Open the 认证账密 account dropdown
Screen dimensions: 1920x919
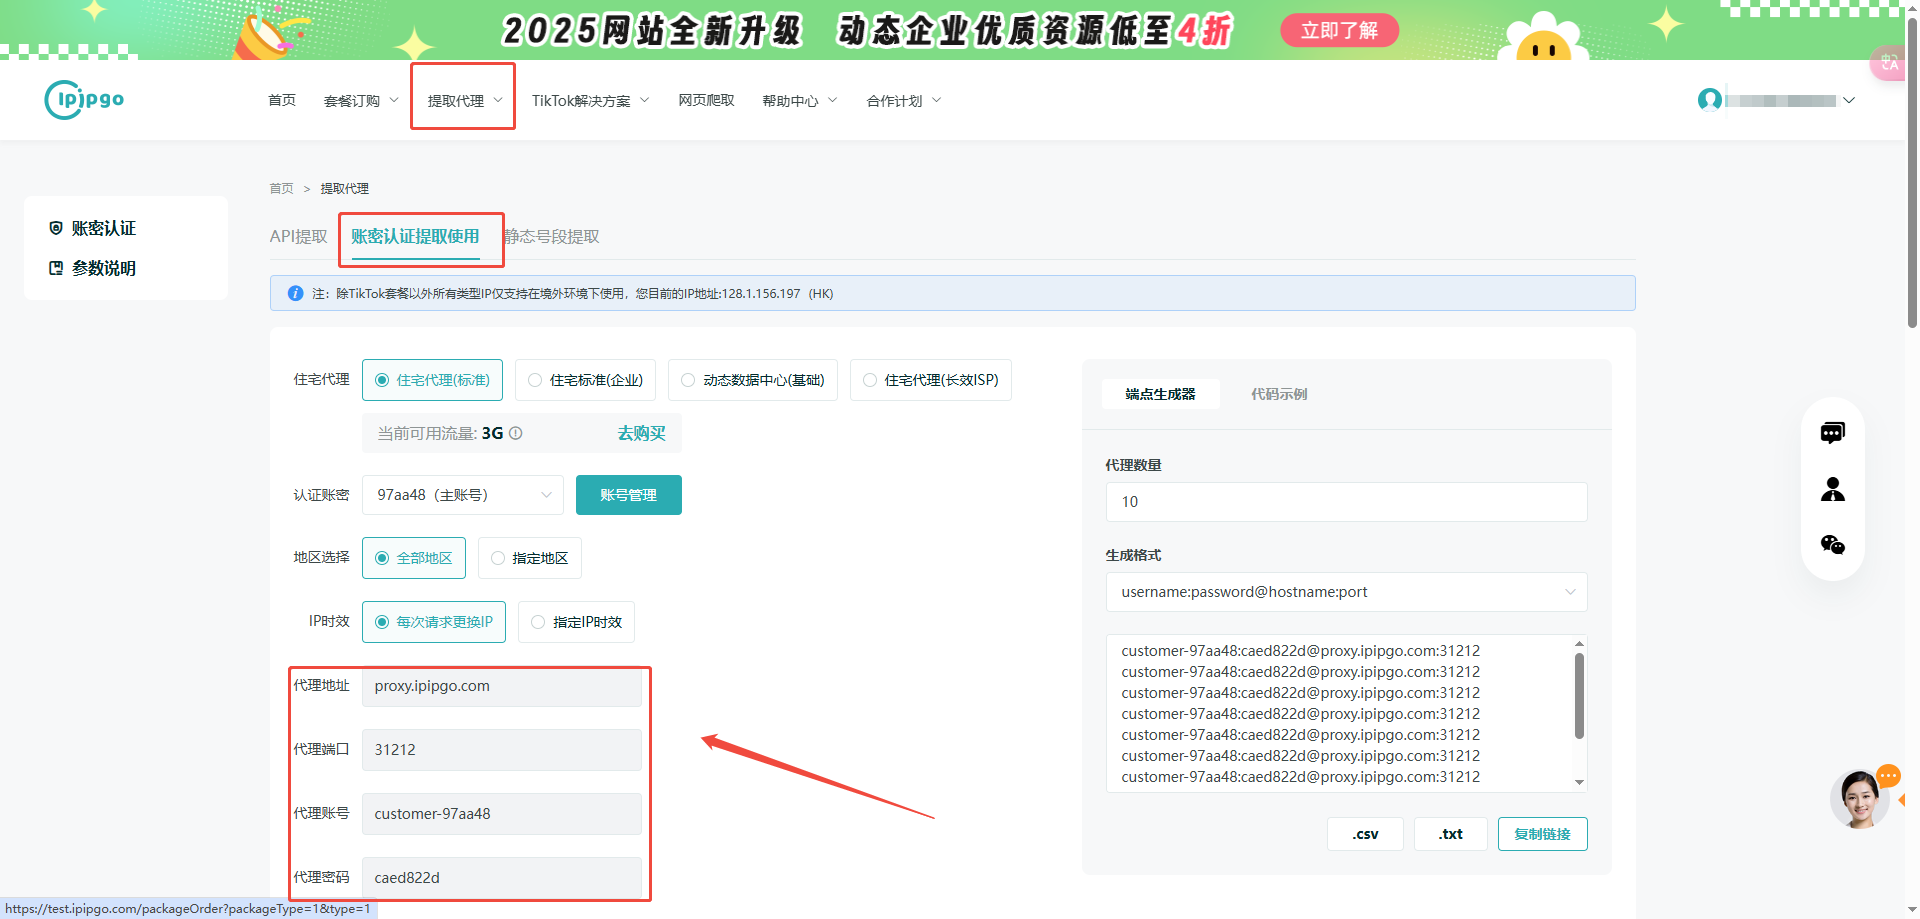click(x=463, y=495)
